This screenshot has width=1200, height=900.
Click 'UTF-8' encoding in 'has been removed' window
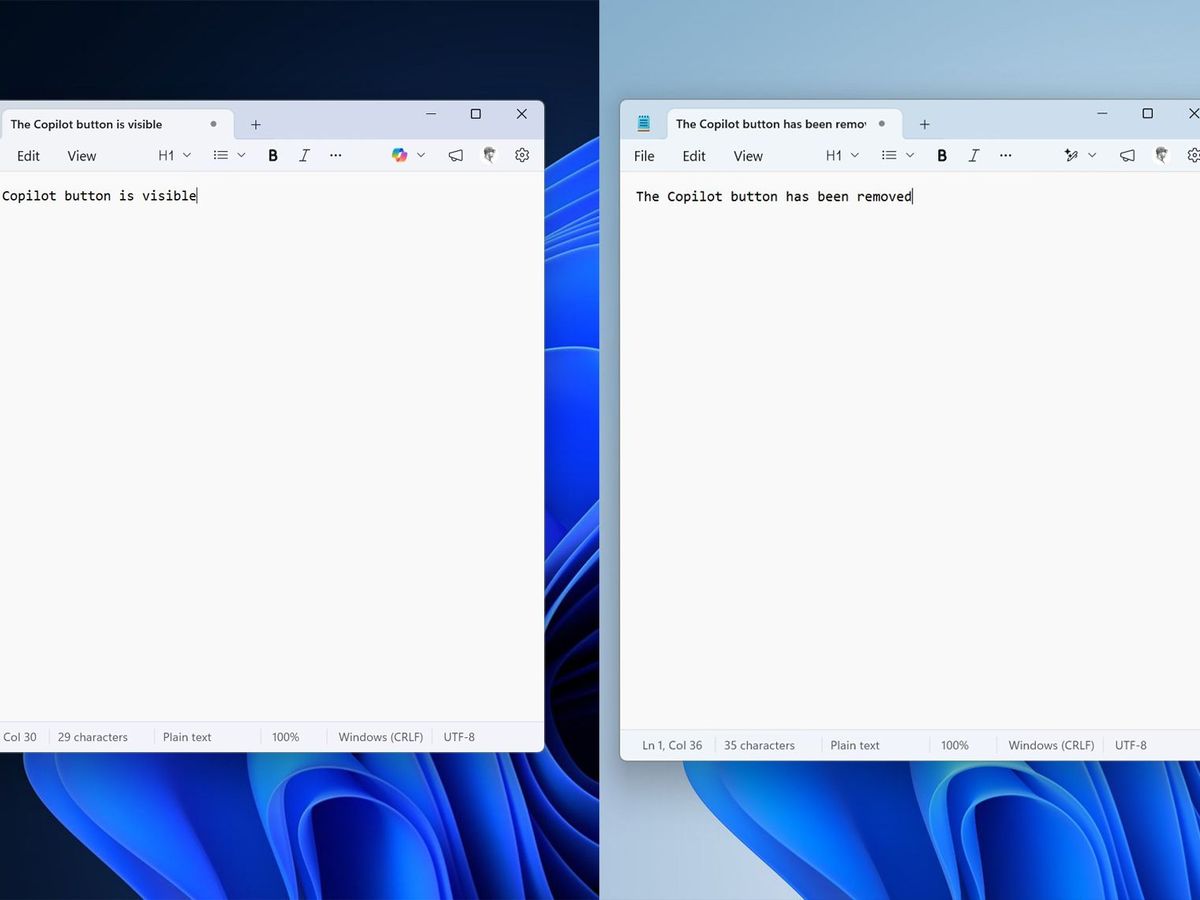1131,745
